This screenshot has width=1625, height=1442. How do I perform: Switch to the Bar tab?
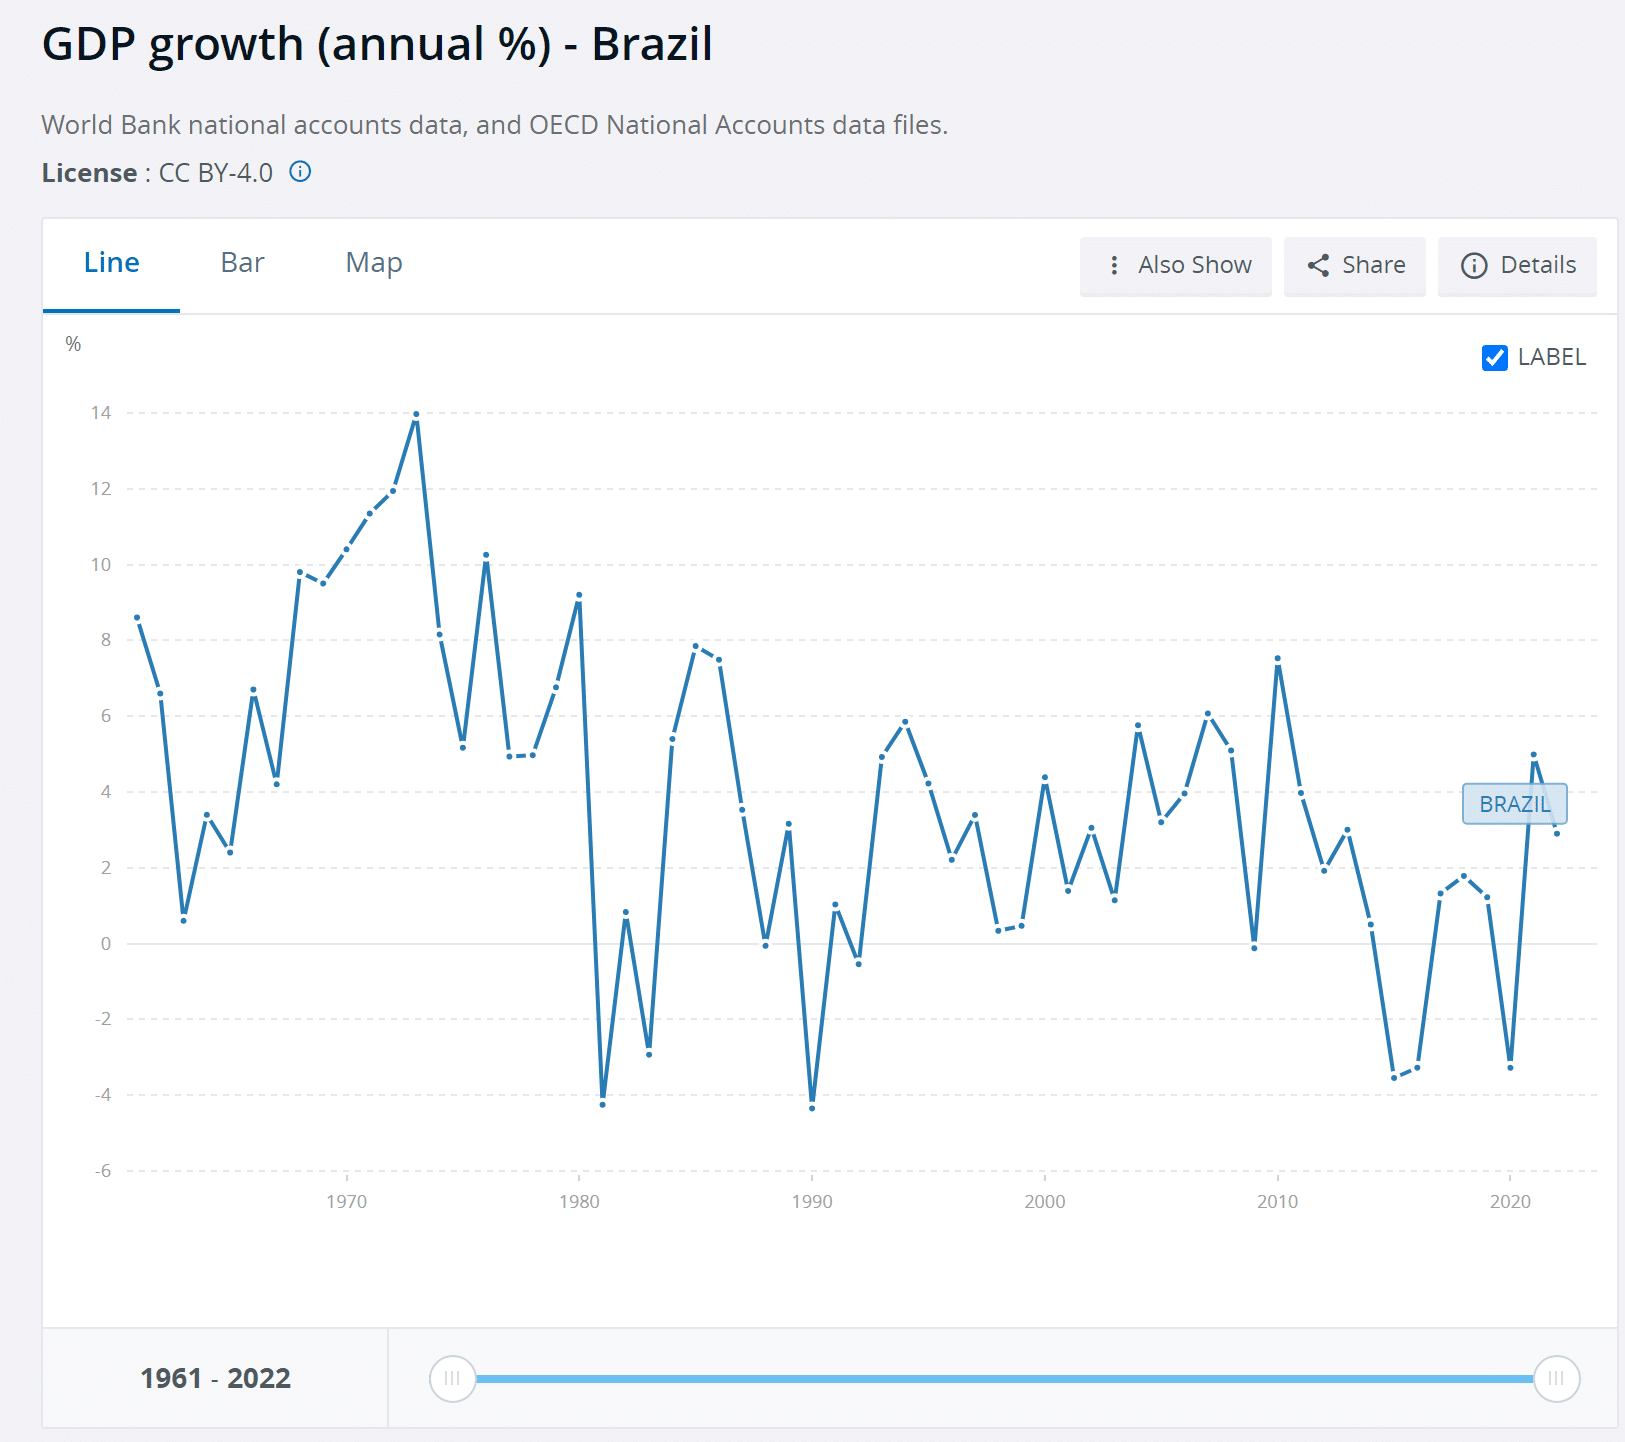click(x=242, y=263)
